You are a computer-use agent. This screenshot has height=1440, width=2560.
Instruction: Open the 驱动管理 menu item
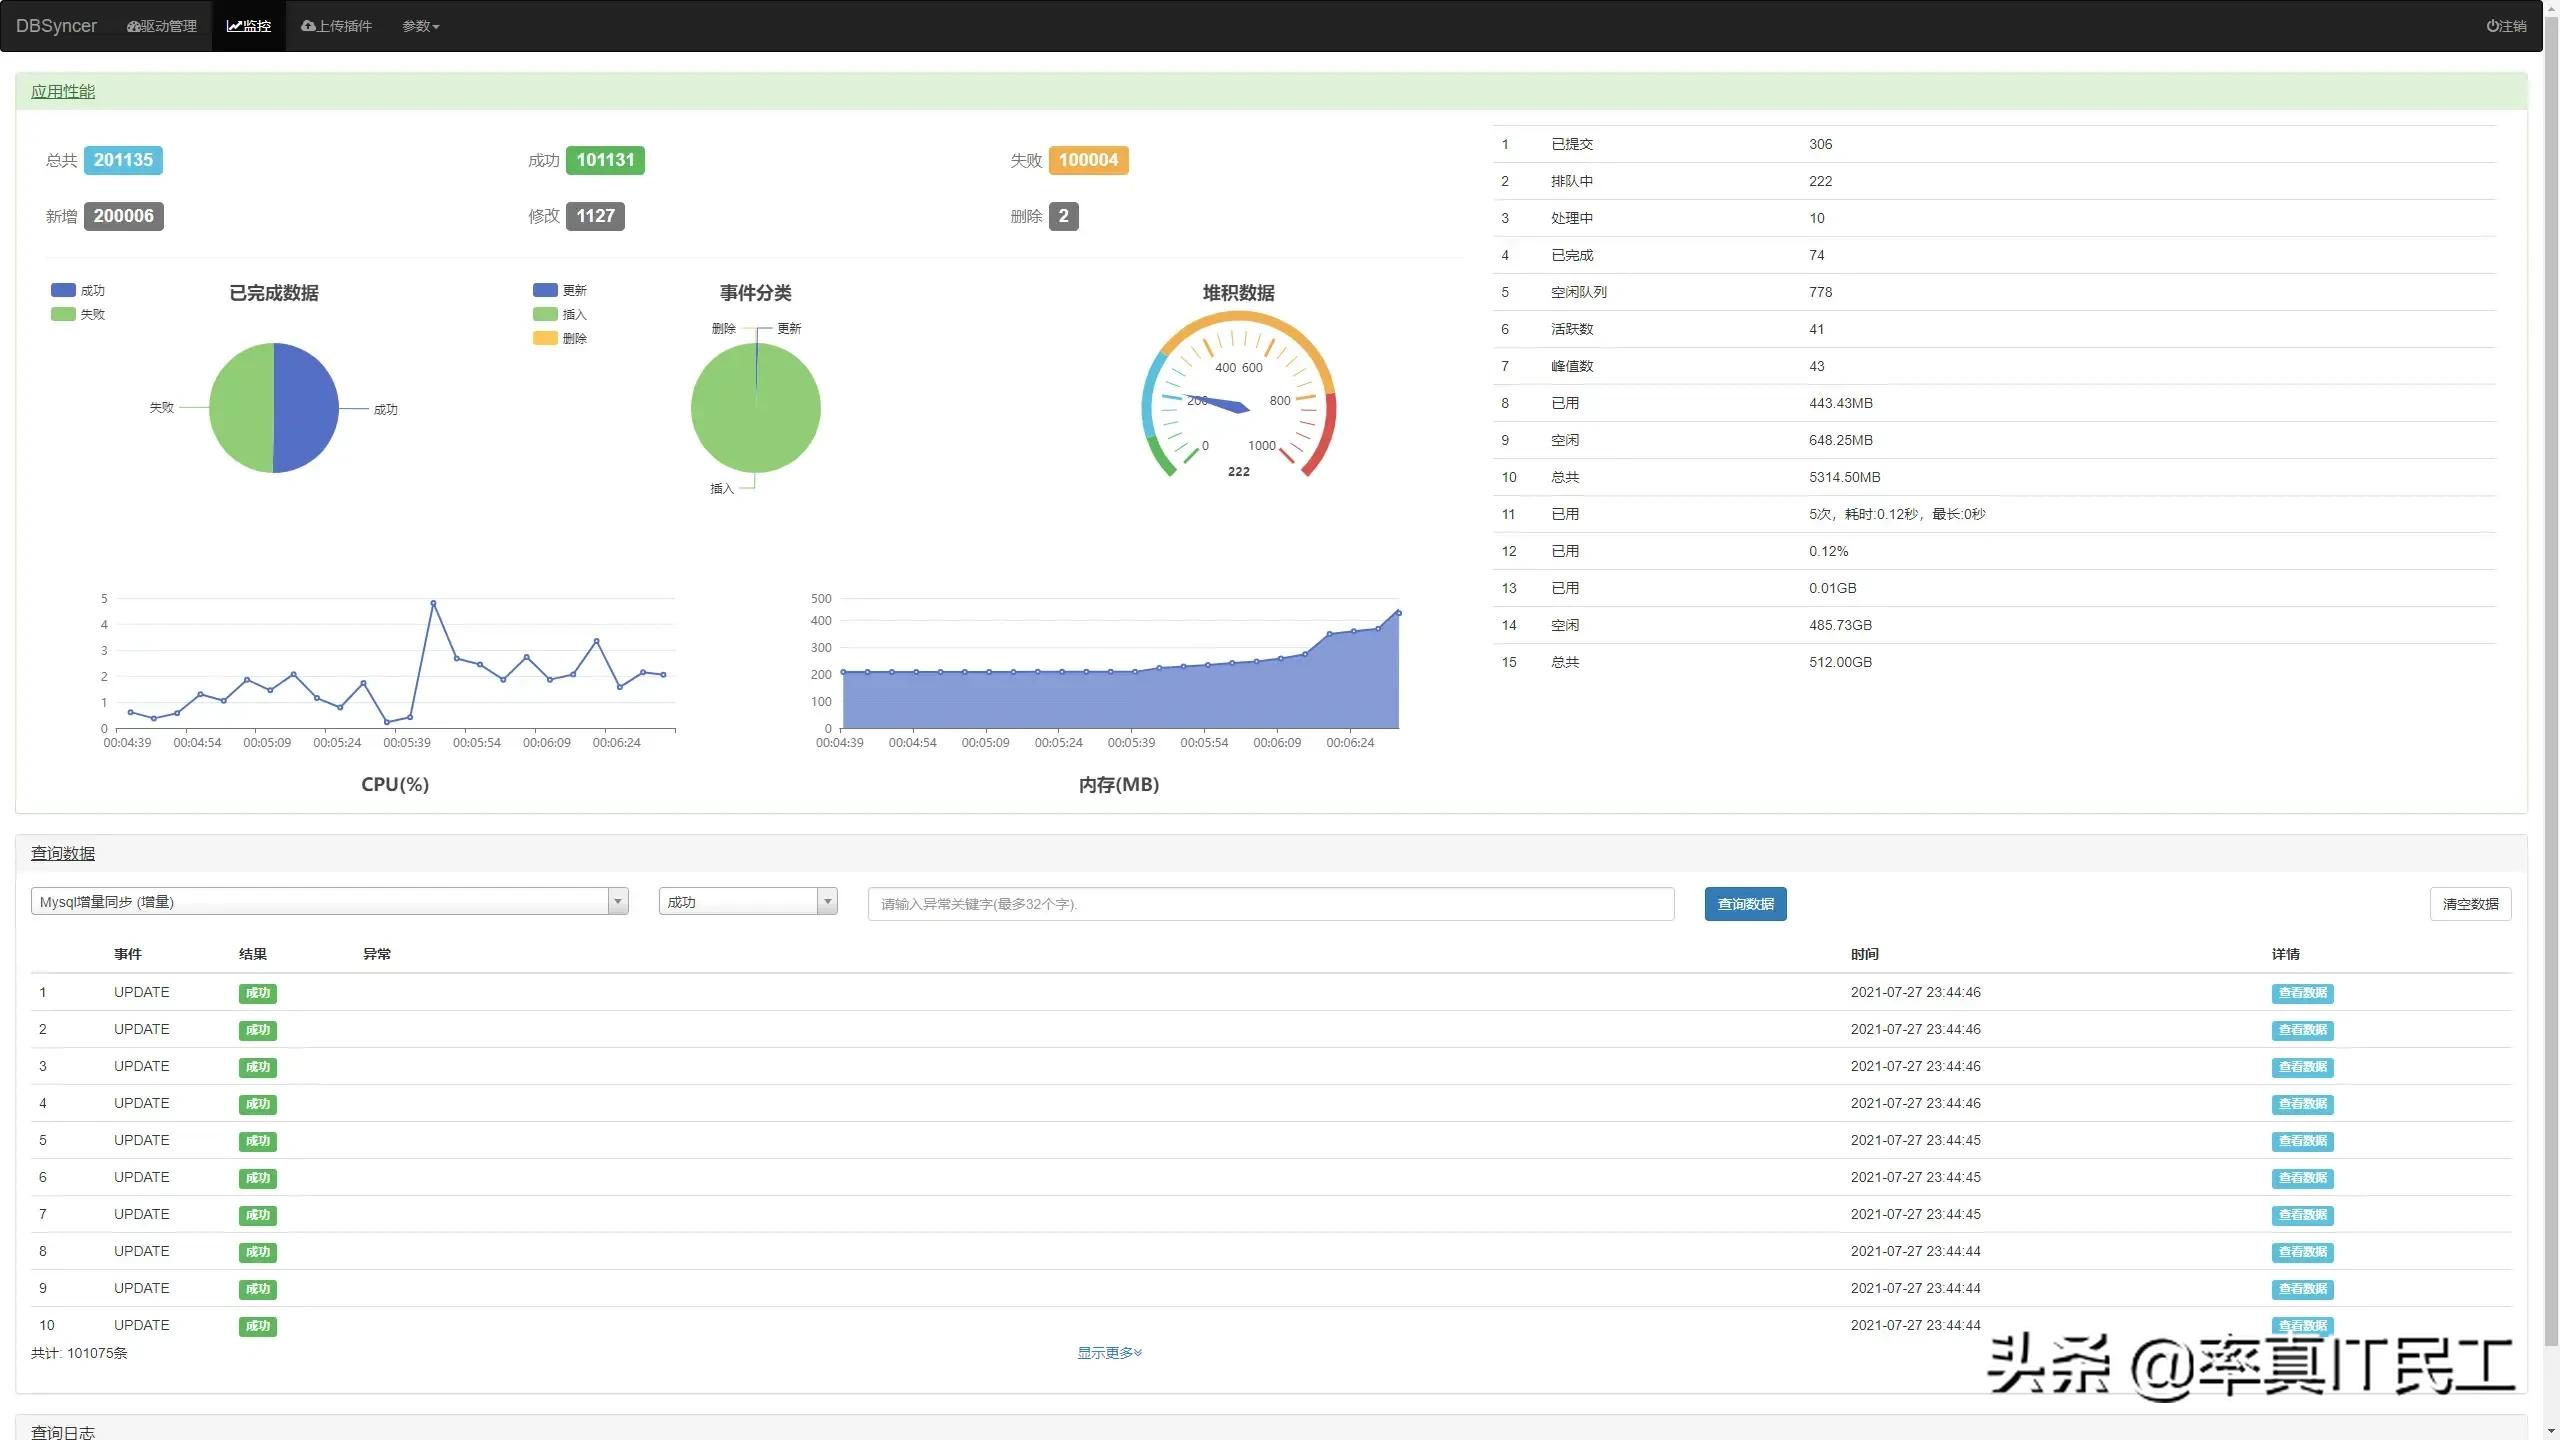pos(162,26)
